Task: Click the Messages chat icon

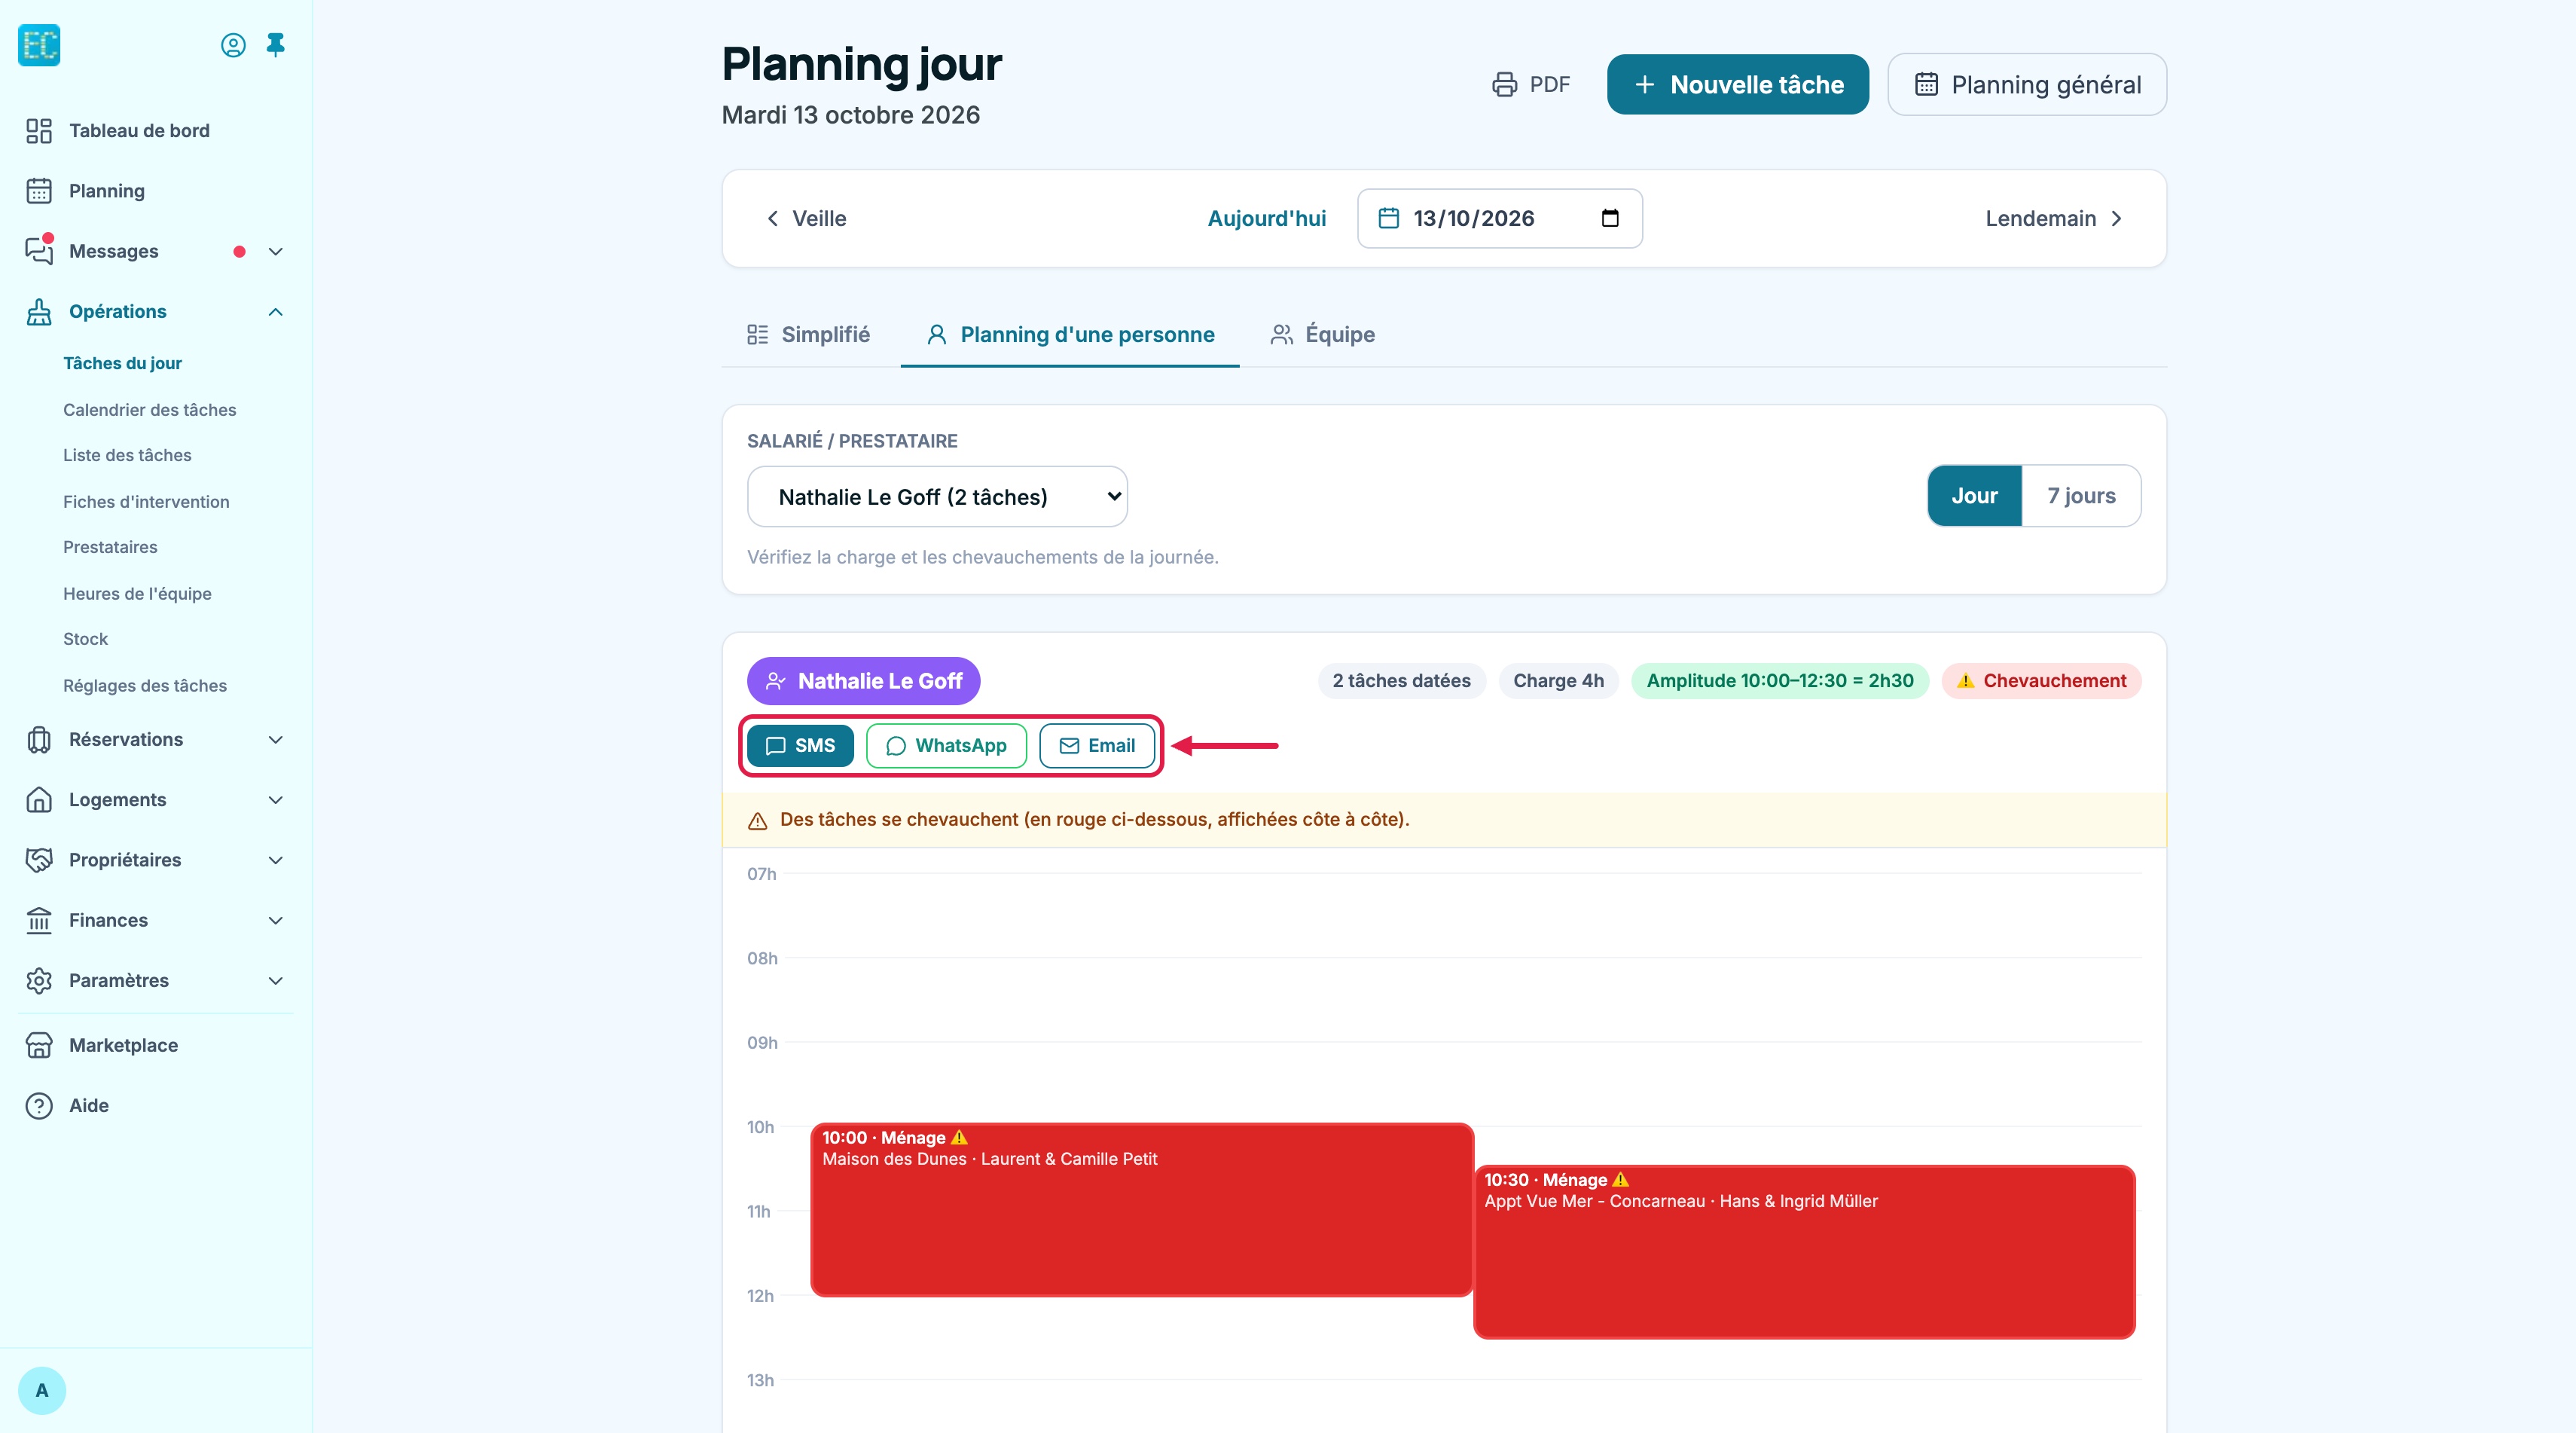Action: 39,251
